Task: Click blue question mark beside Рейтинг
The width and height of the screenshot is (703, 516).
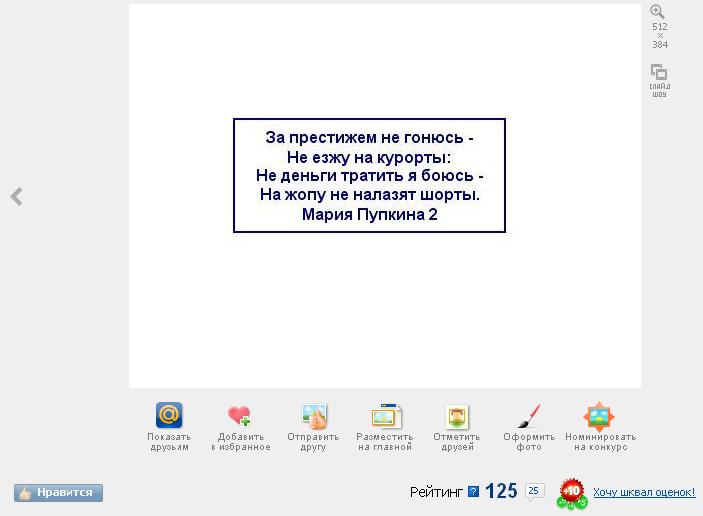Action: pyautogui.click(x=473, y=492)
